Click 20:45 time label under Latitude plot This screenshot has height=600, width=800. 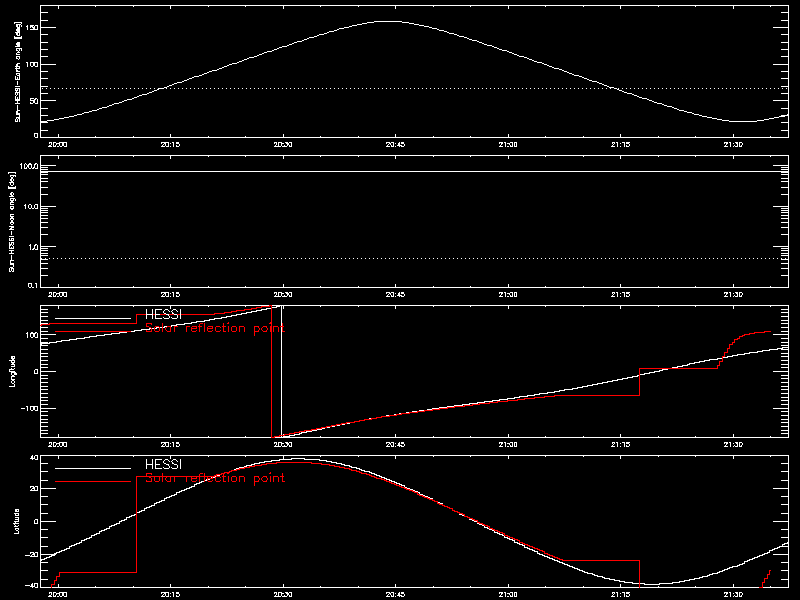[x=395, y=595]
